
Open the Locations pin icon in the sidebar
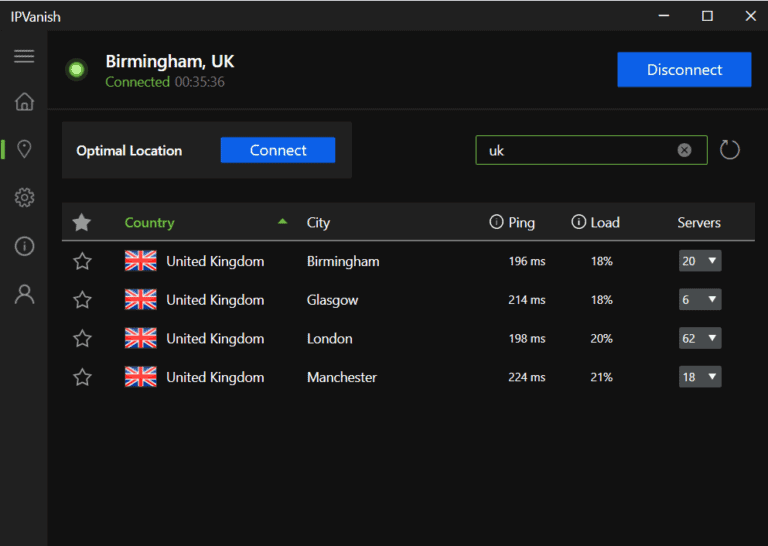(x=24, y=149)
